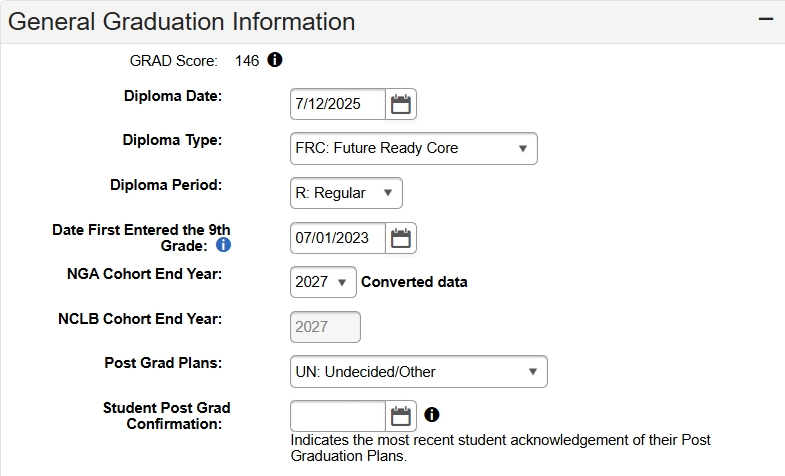Click info icon beside Post Grad Confirmation
785x476 pixels.
tap(432, 414)
